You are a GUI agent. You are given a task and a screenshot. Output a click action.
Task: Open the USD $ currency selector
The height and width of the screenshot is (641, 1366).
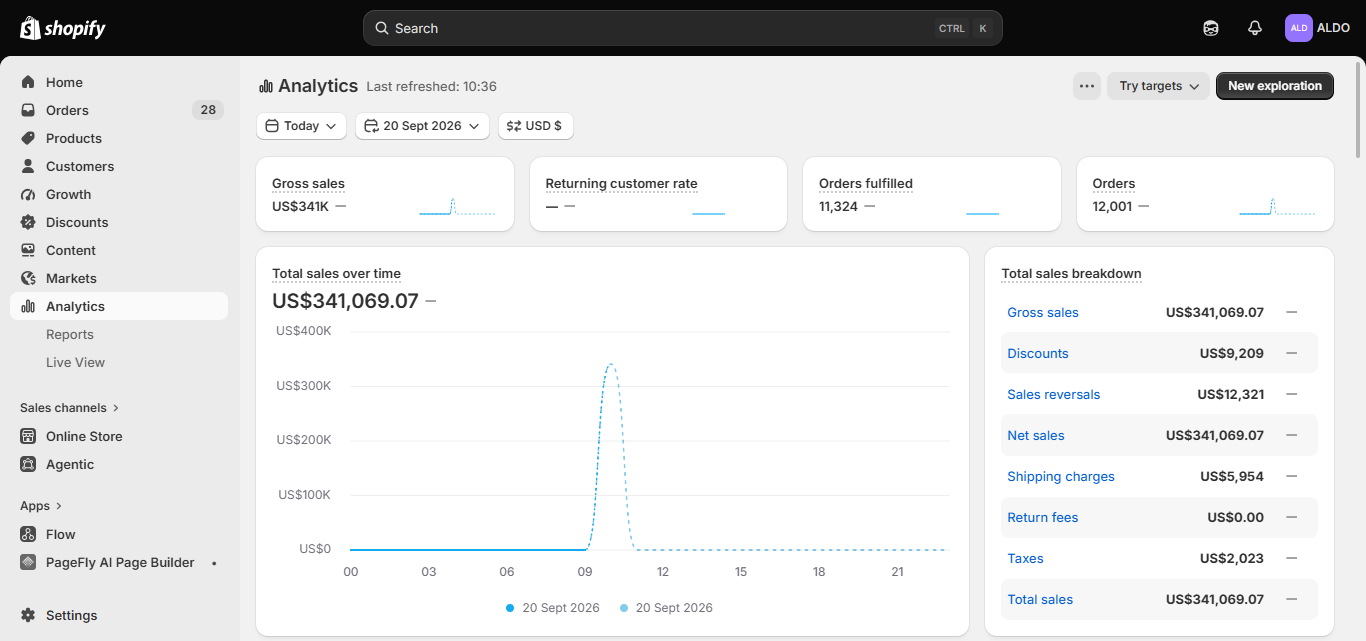pyautogui.click(x=536, y=126)
